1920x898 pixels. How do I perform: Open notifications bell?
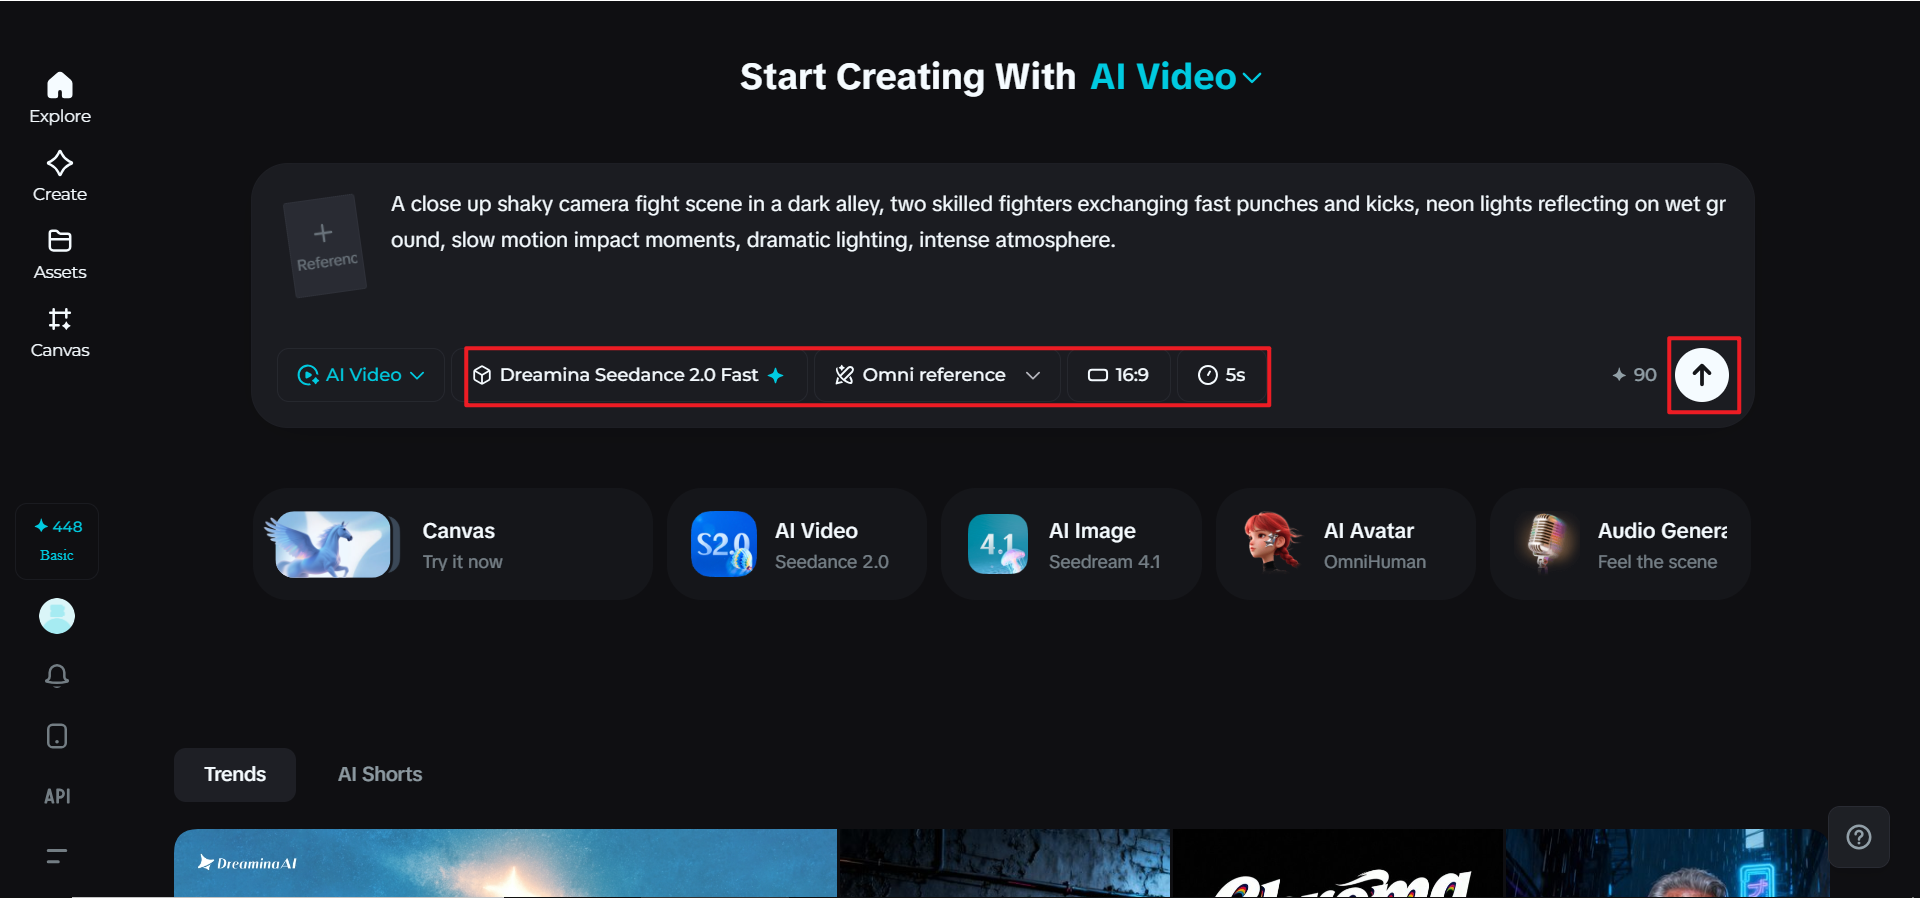pos(57,676)
